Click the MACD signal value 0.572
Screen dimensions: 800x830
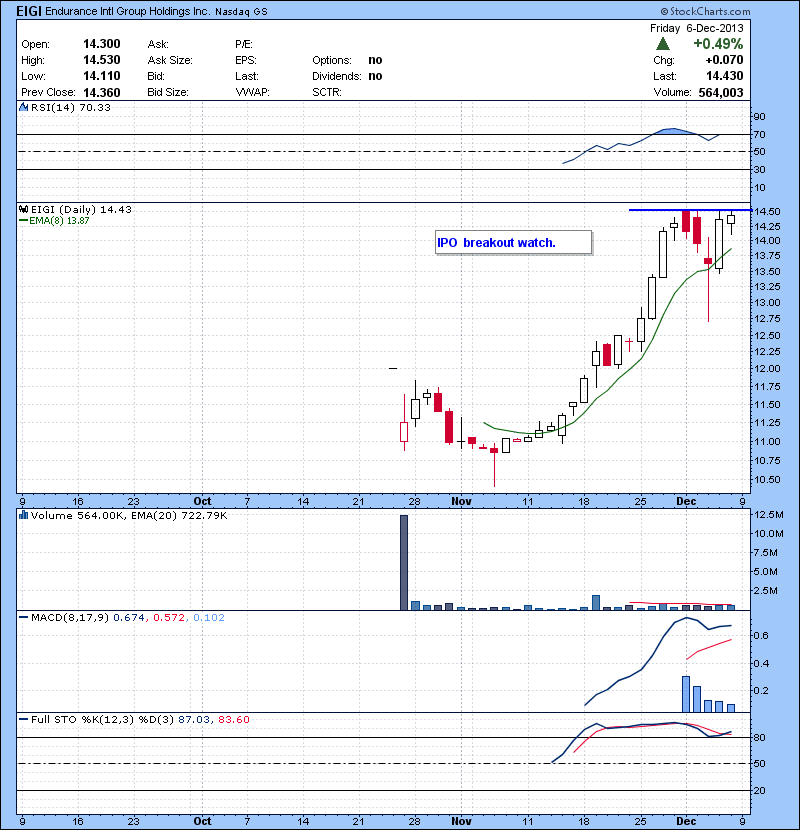169,617
